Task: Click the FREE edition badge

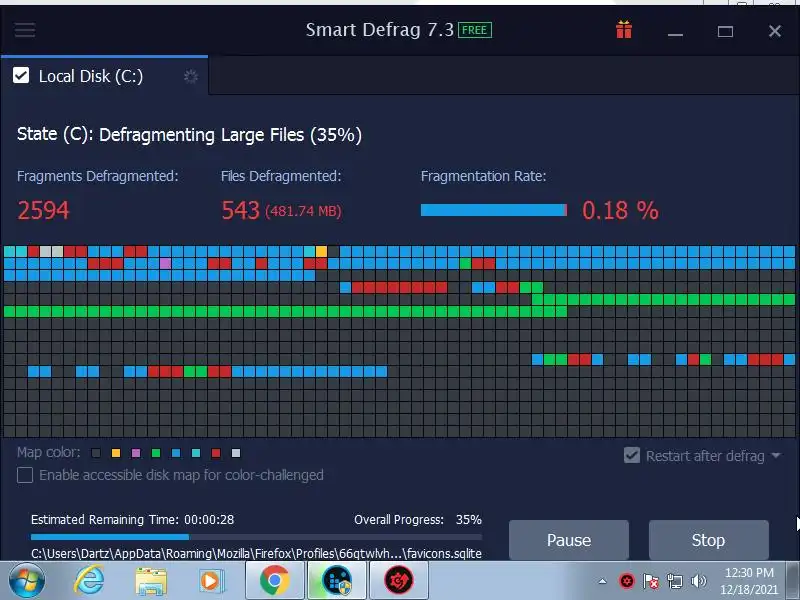Action: (x=474, y=30)
